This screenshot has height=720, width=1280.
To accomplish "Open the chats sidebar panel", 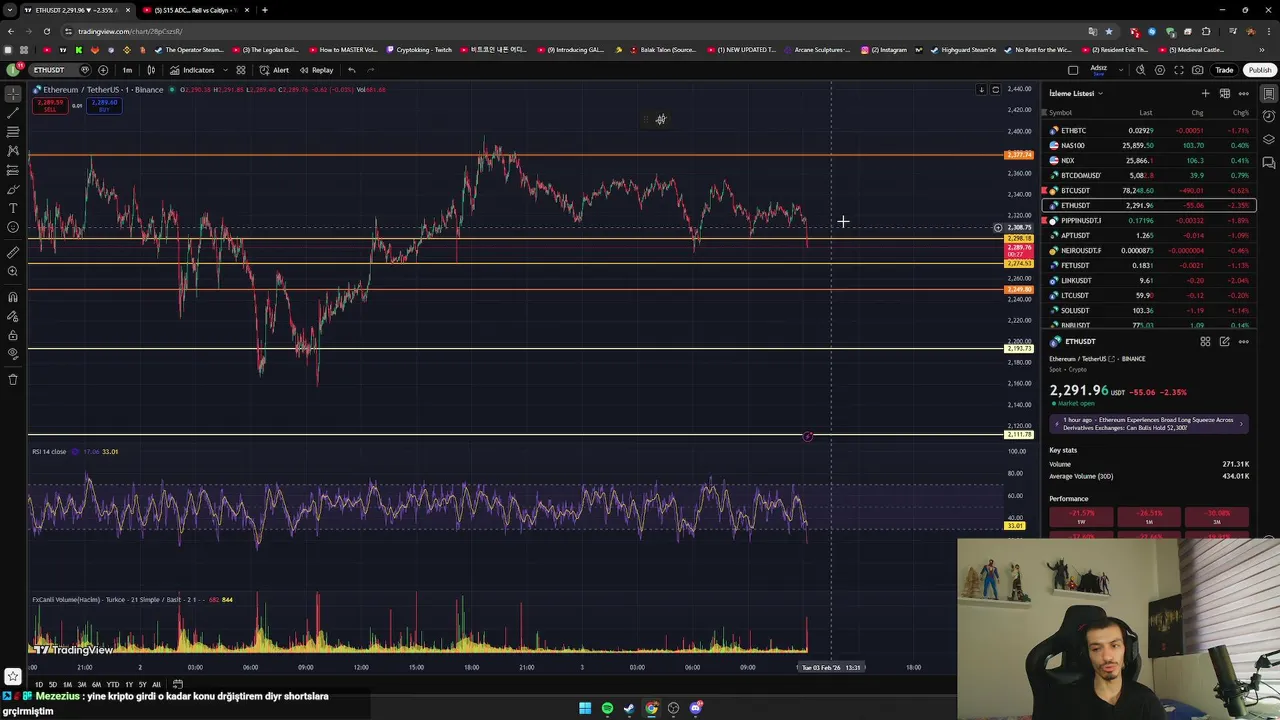I will click(x=1269, y=162).
